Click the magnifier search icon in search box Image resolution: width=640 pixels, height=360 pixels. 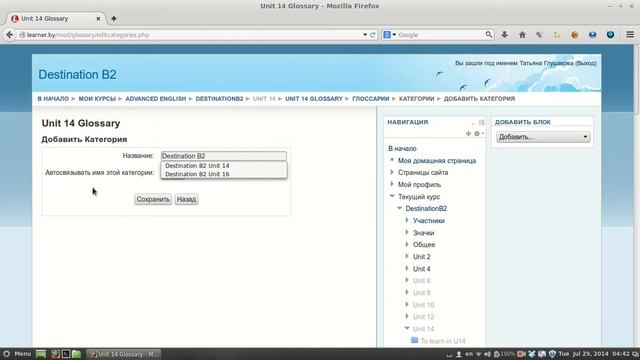tap(489, 35)
